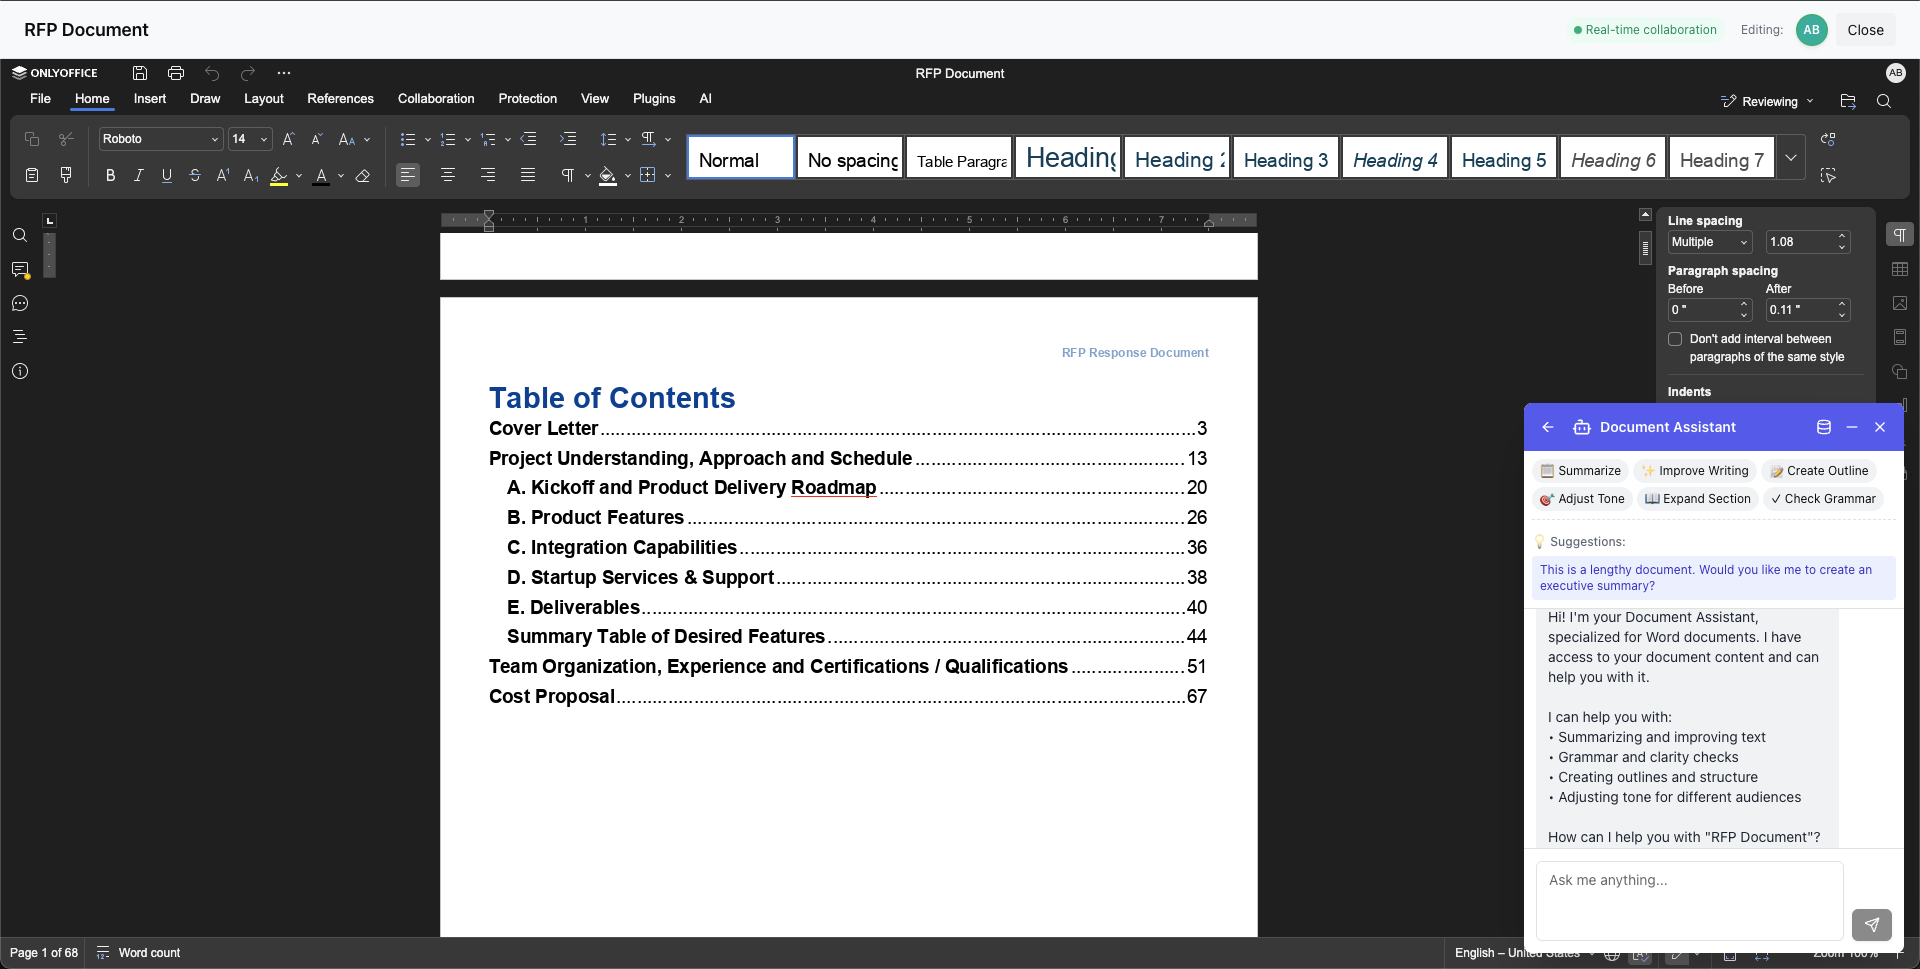The width and height of the screenshot is (1920, 969).
Task: Open the Roboto font name dropdown
Action: pos(215,139)
